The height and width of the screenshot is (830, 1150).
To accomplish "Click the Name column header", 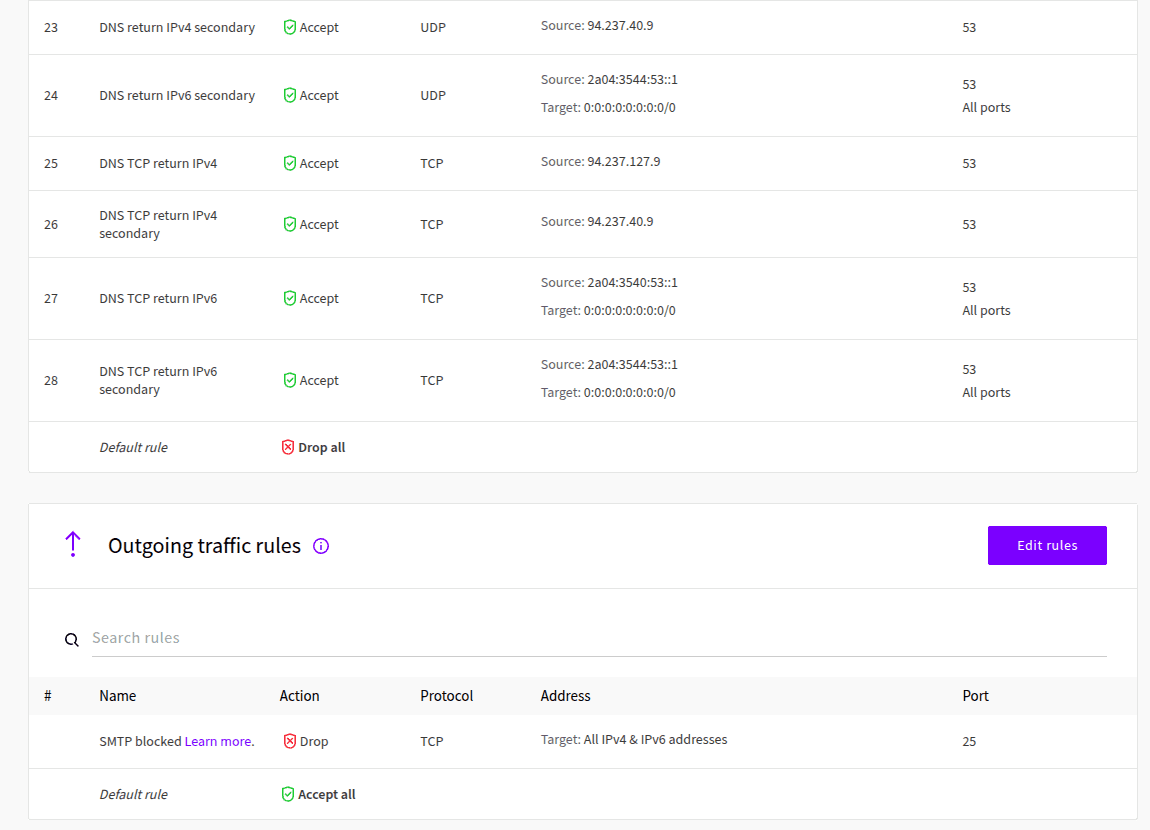I will pos(117,696).
